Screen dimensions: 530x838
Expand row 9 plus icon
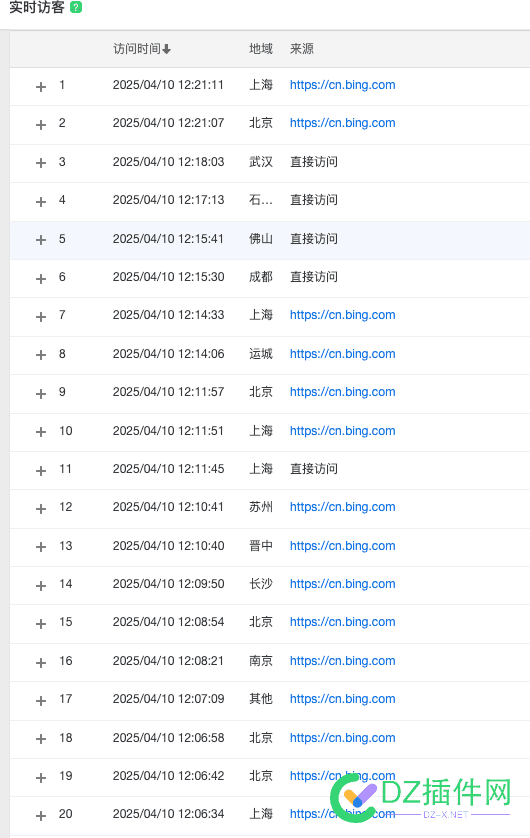point(41,393)
